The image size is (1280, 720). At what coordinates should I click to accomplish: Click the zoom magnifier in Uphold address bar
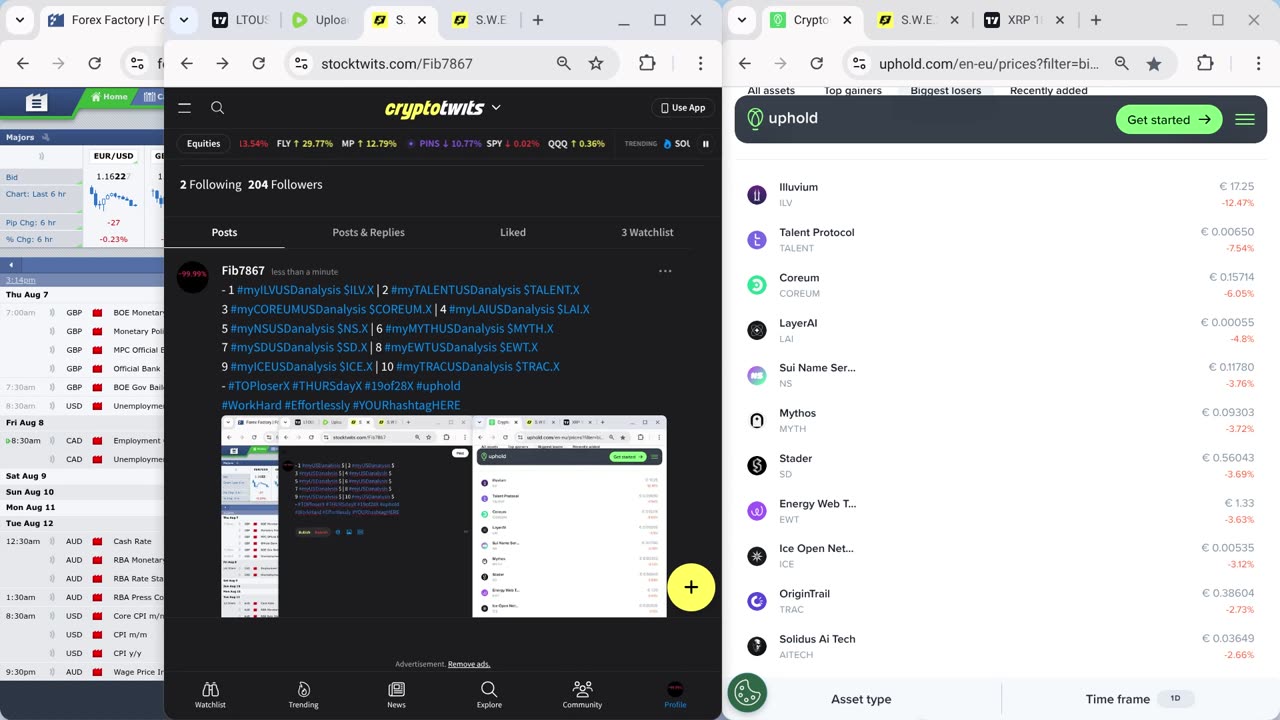(1121, 63)
